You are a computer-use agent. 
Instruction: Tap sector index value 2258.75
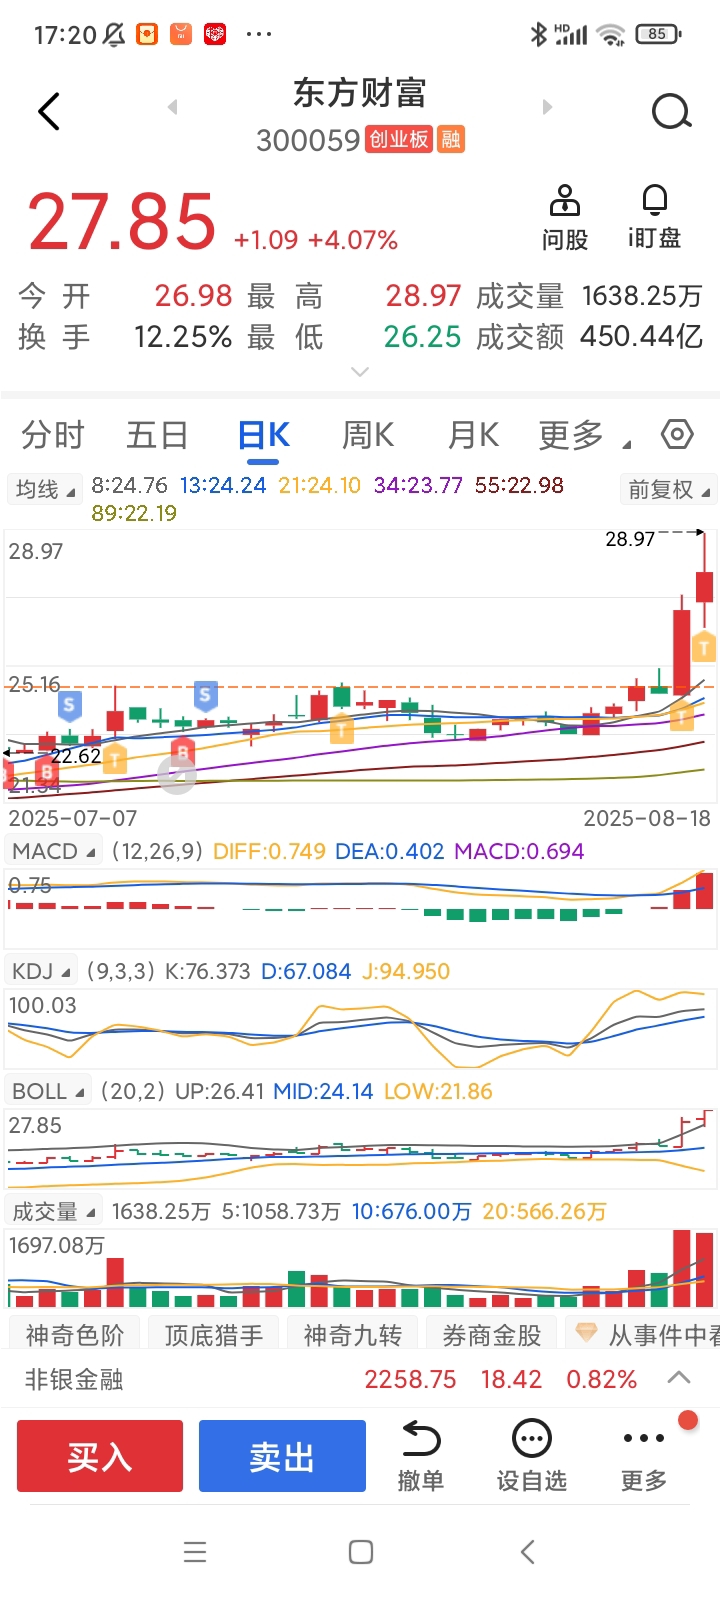click(410, 1379)
